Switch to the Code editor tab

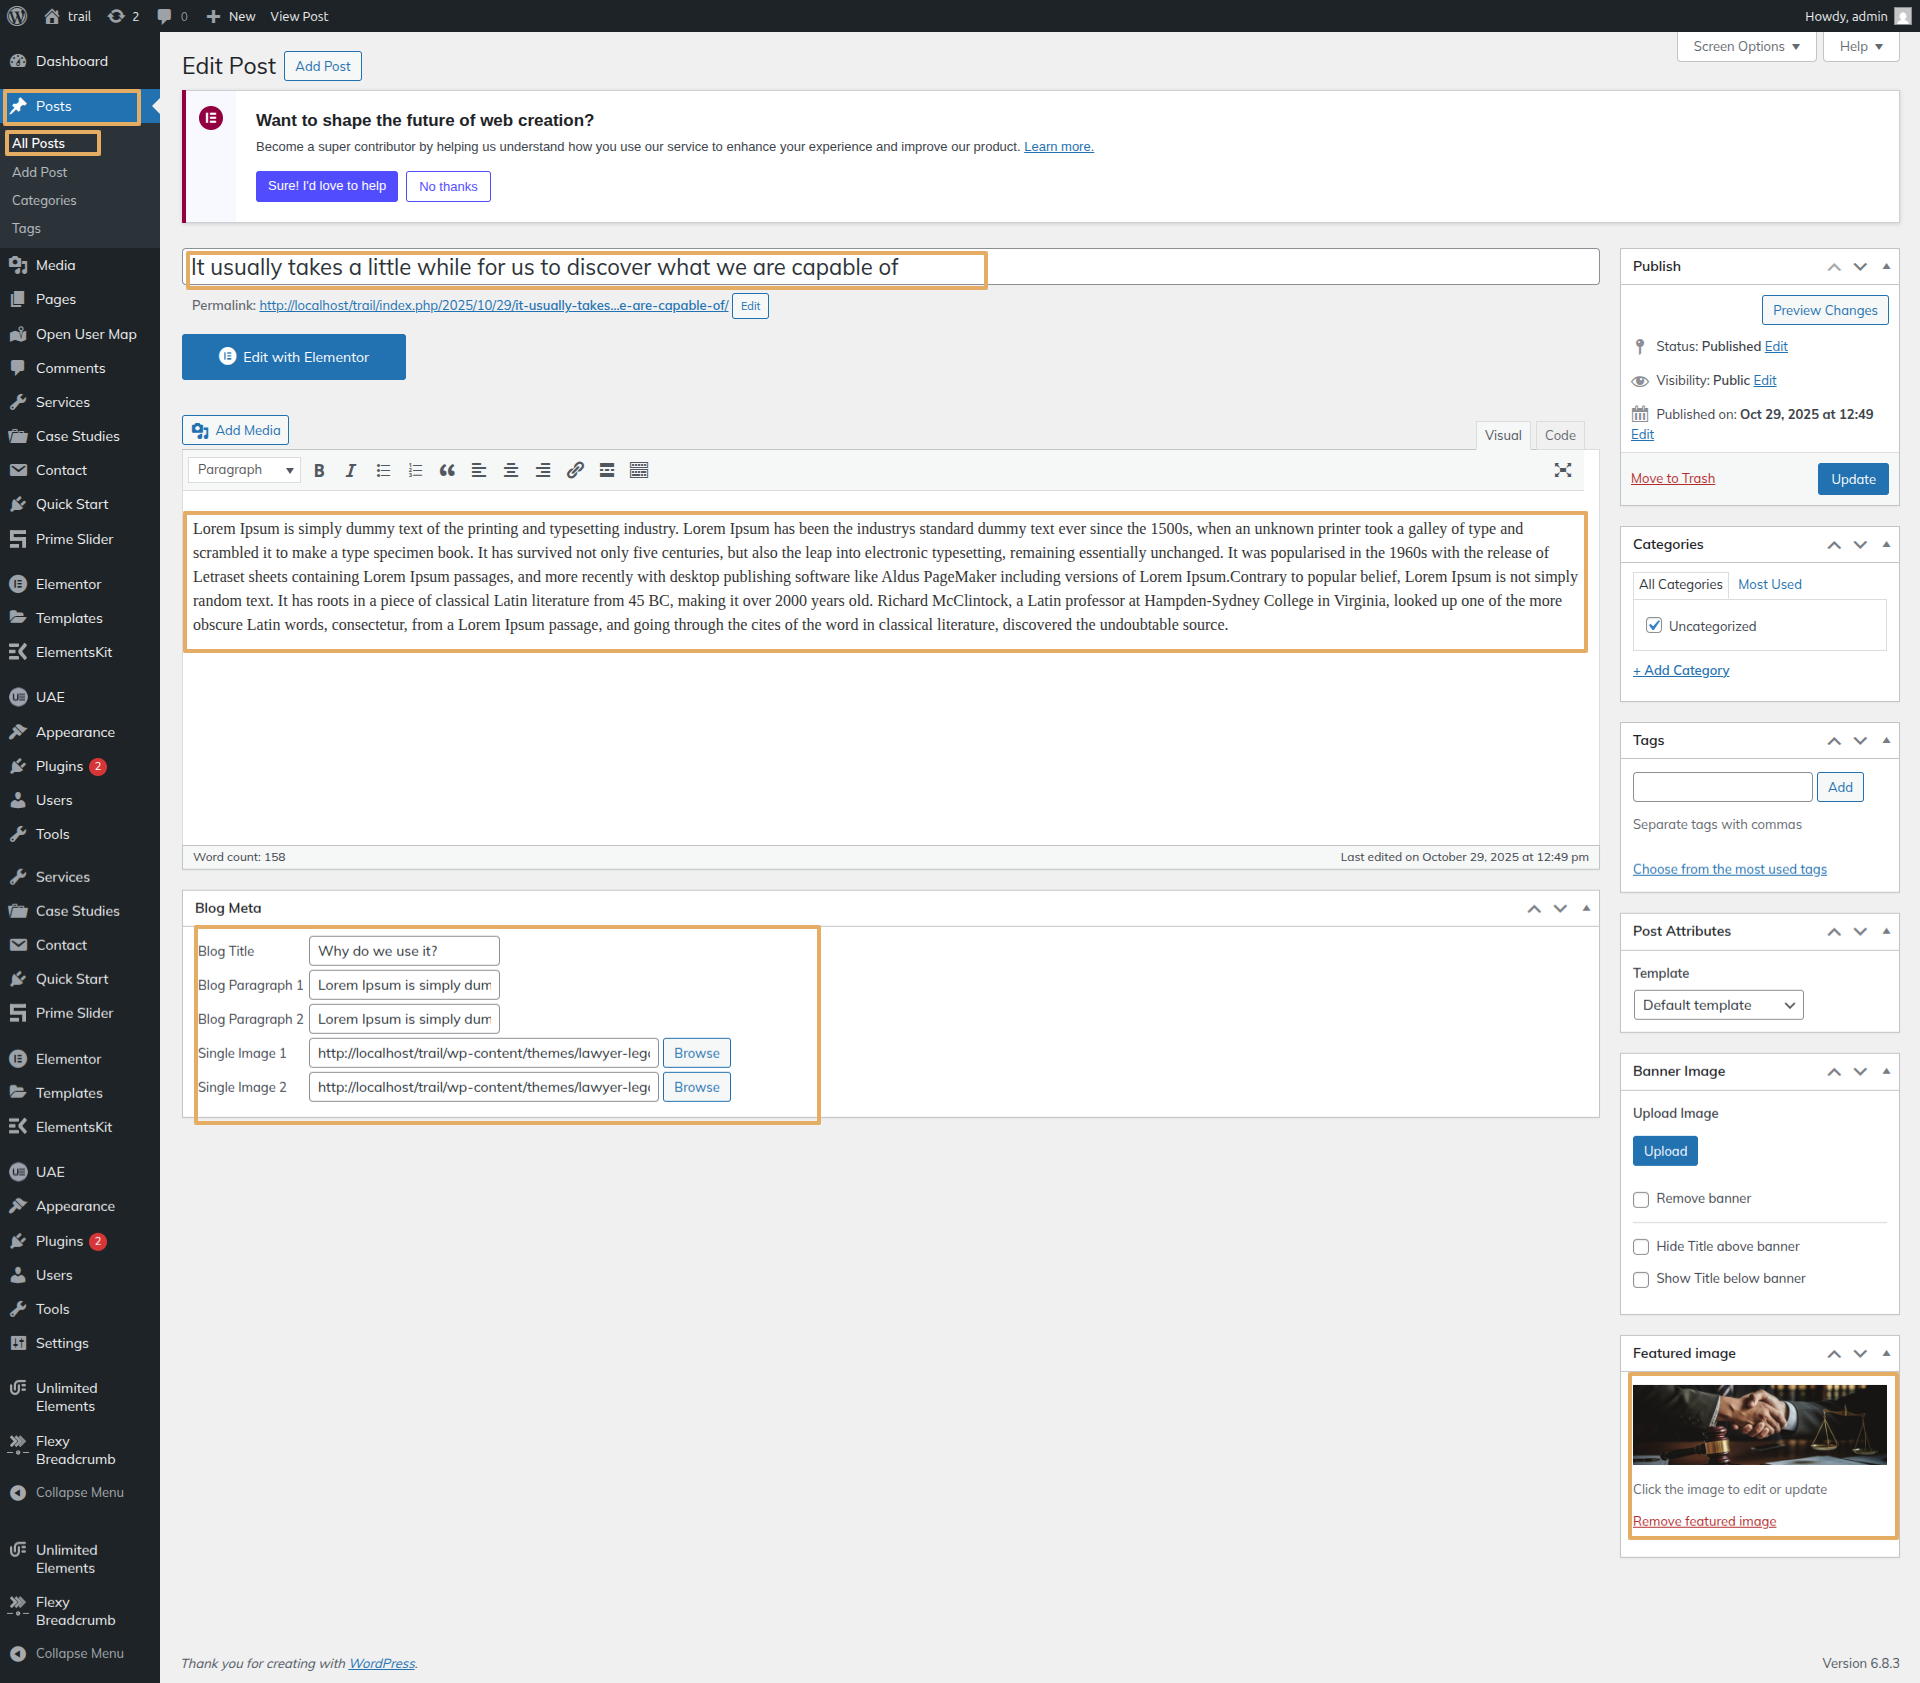coord(1559,435)
